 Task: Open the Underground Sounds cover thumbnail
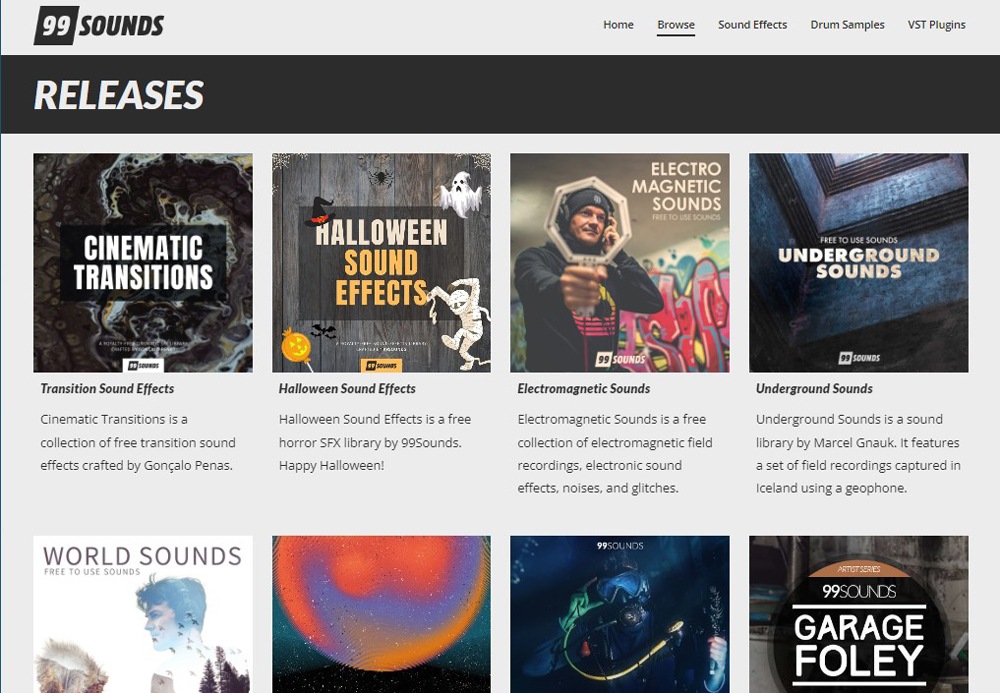click(858, 263)
